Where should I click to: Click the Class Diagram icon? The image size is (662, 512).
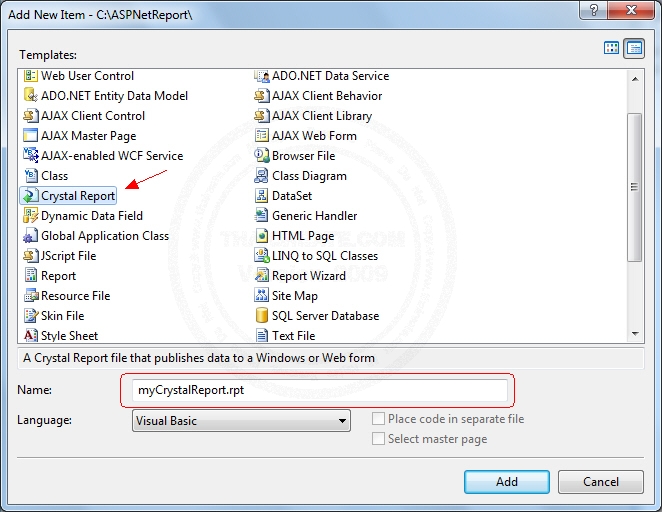pyautogui.click(x=262, y=176)
